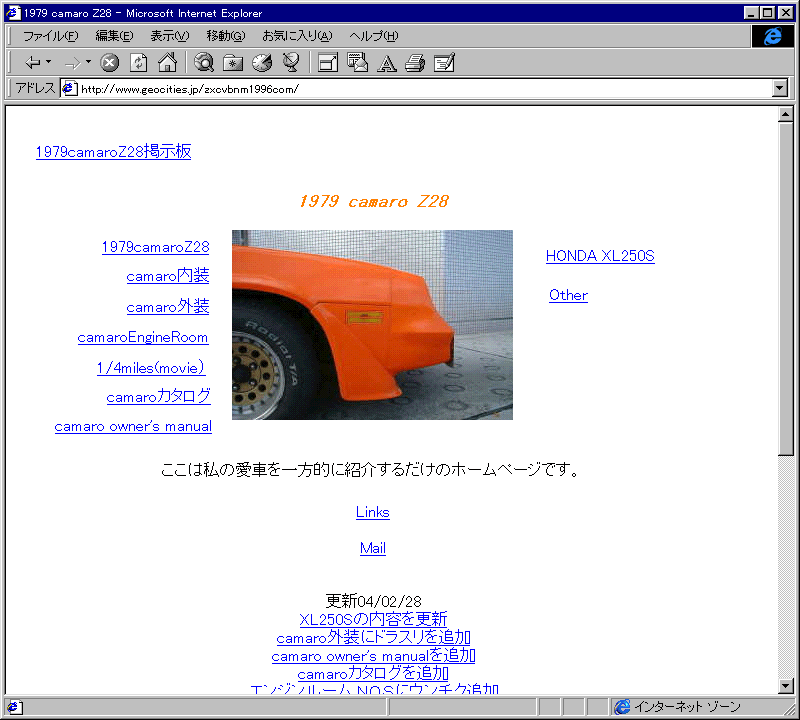Minimize the Internet Explorer window
The height and width of the screenshot is (720, 800).
pos(751,13)
